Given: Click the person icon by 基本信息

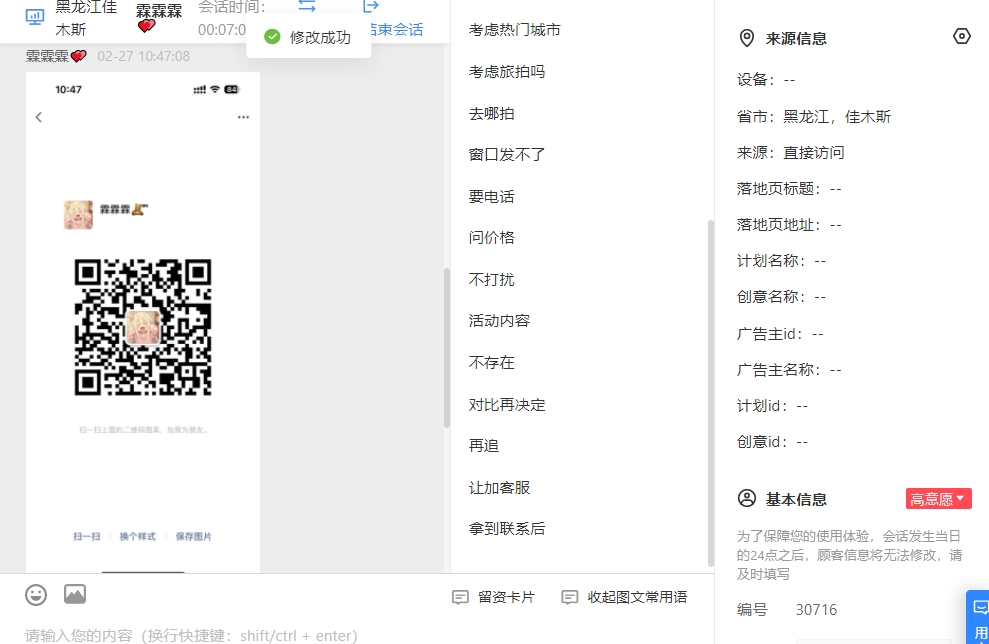Looking at the screenshot, I should (x=747, y=498).
